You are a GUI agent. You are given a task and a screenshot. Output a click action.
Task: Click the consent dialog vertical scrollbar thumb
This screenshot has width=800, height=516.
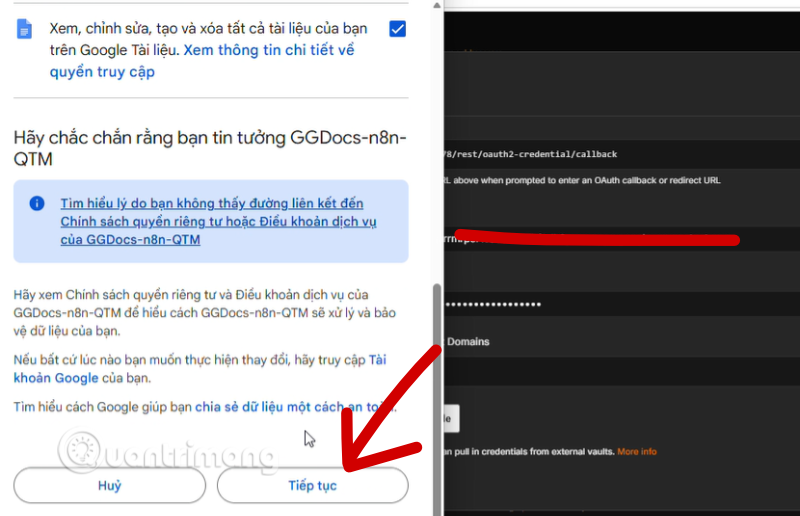point(437,398)
